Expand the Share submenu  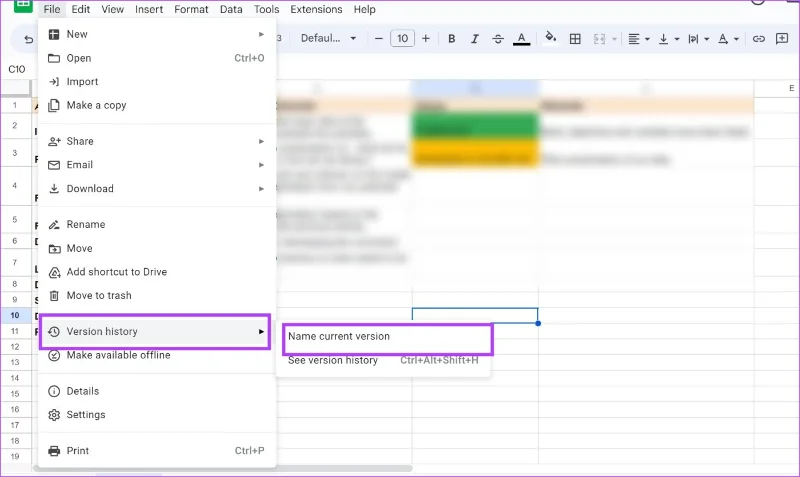pyautogui.click(x=157, y=141)
